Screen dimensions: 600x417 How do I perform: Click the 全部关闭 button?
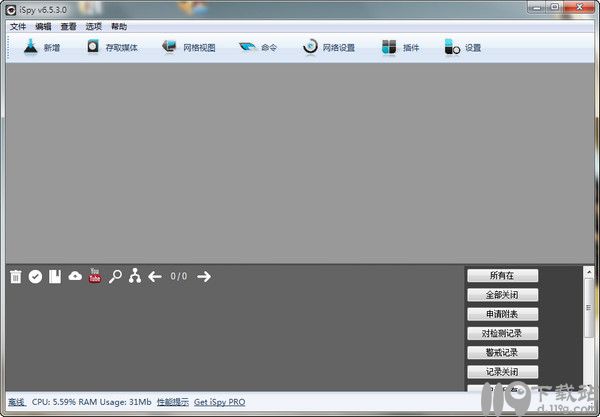[x=502, y=295]
